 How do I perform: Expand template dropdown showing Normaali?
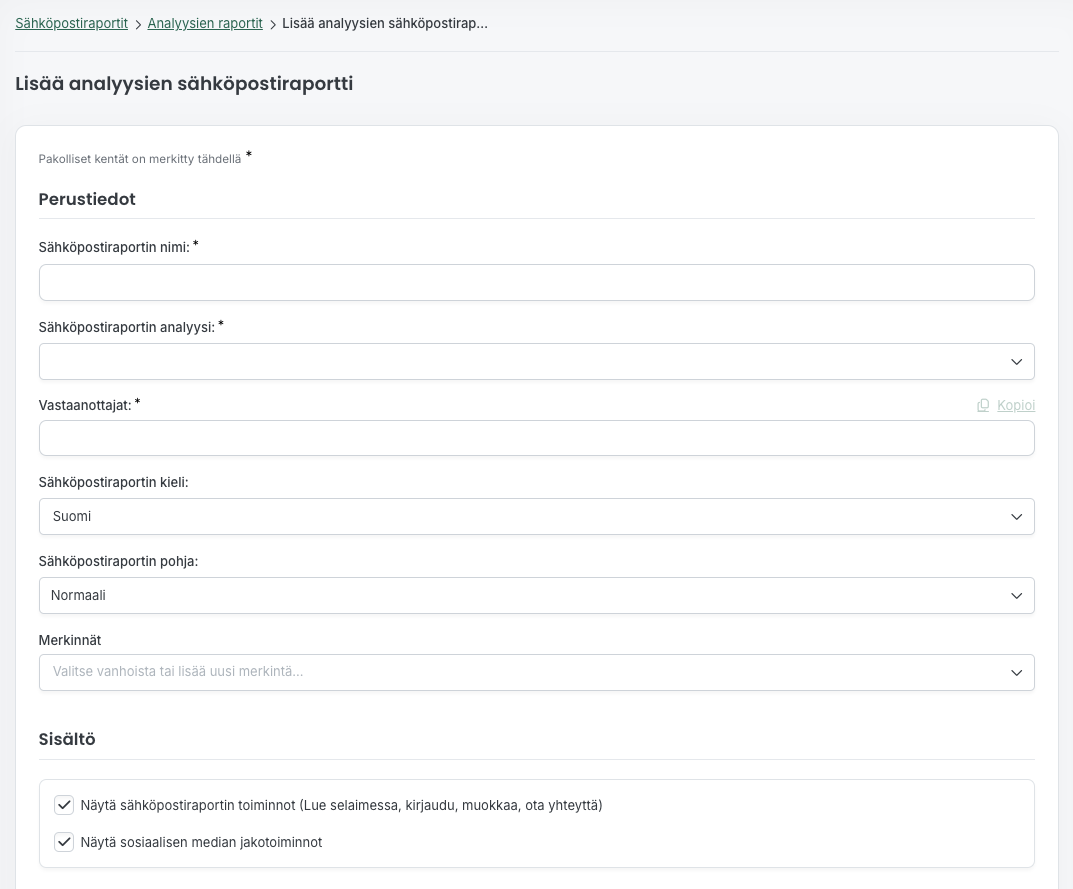(520, 596)
